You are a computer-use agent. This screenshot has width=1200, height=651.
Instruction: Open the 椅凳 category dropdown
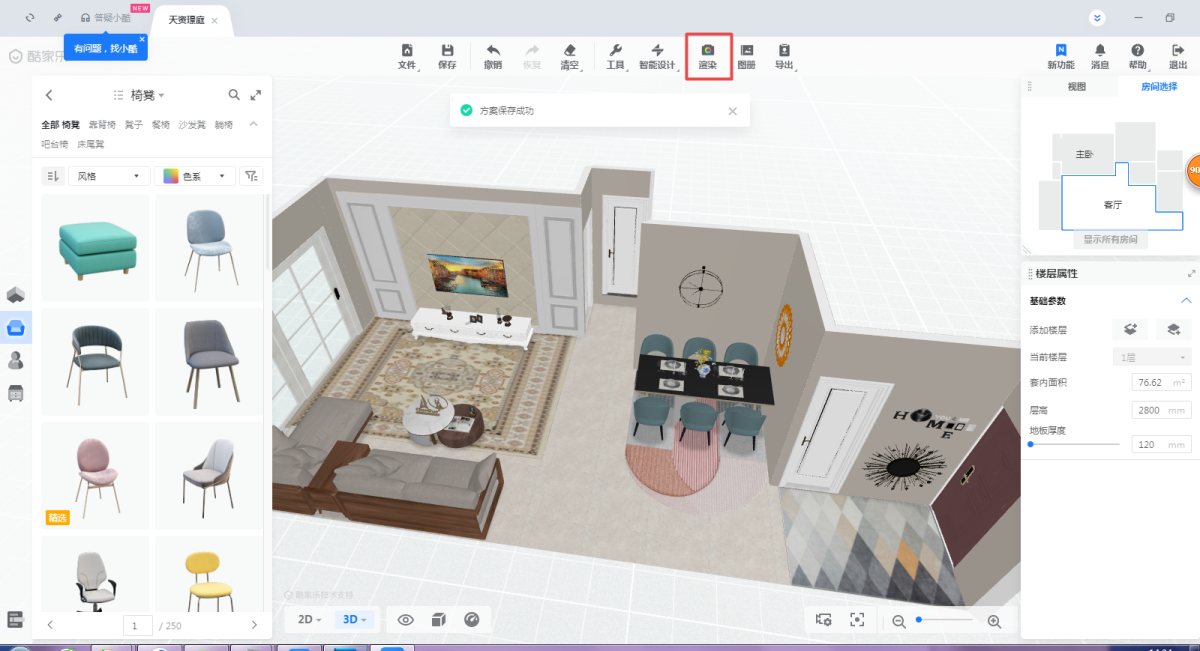(x=147, y=95)
